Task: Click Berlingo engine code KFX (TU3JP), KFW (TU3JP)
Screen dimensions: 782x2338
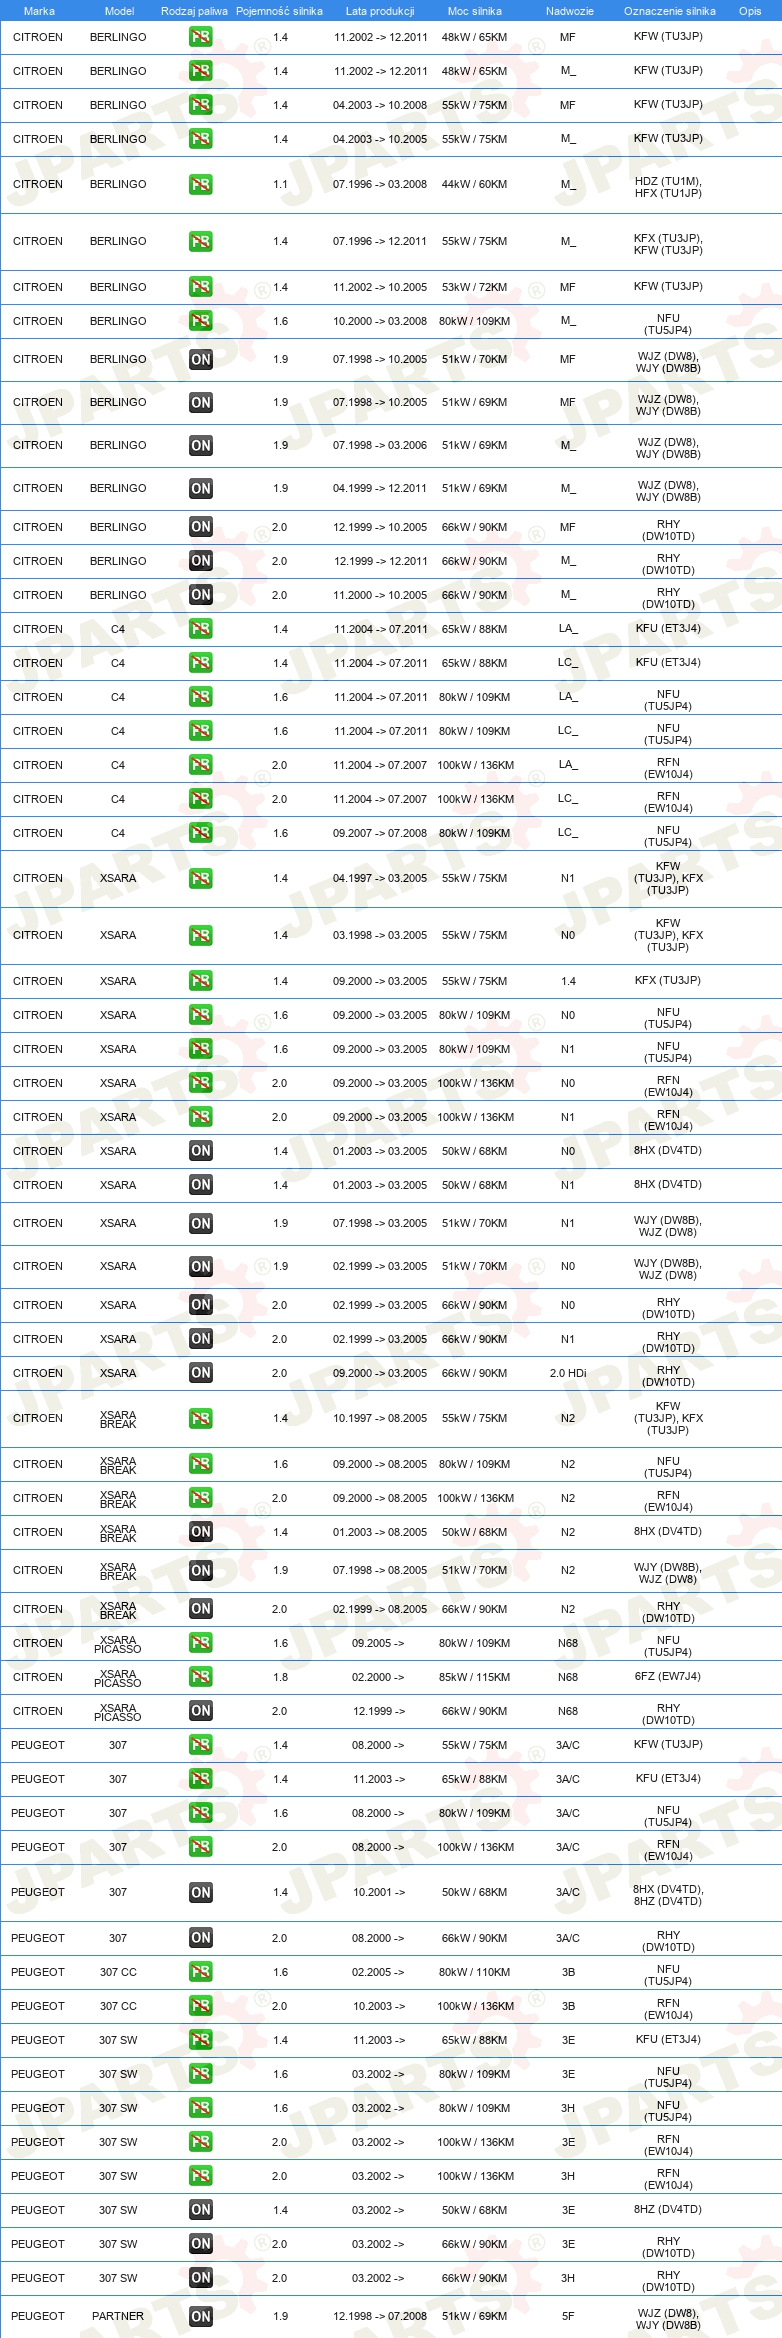Action: (x=668, y=244)
